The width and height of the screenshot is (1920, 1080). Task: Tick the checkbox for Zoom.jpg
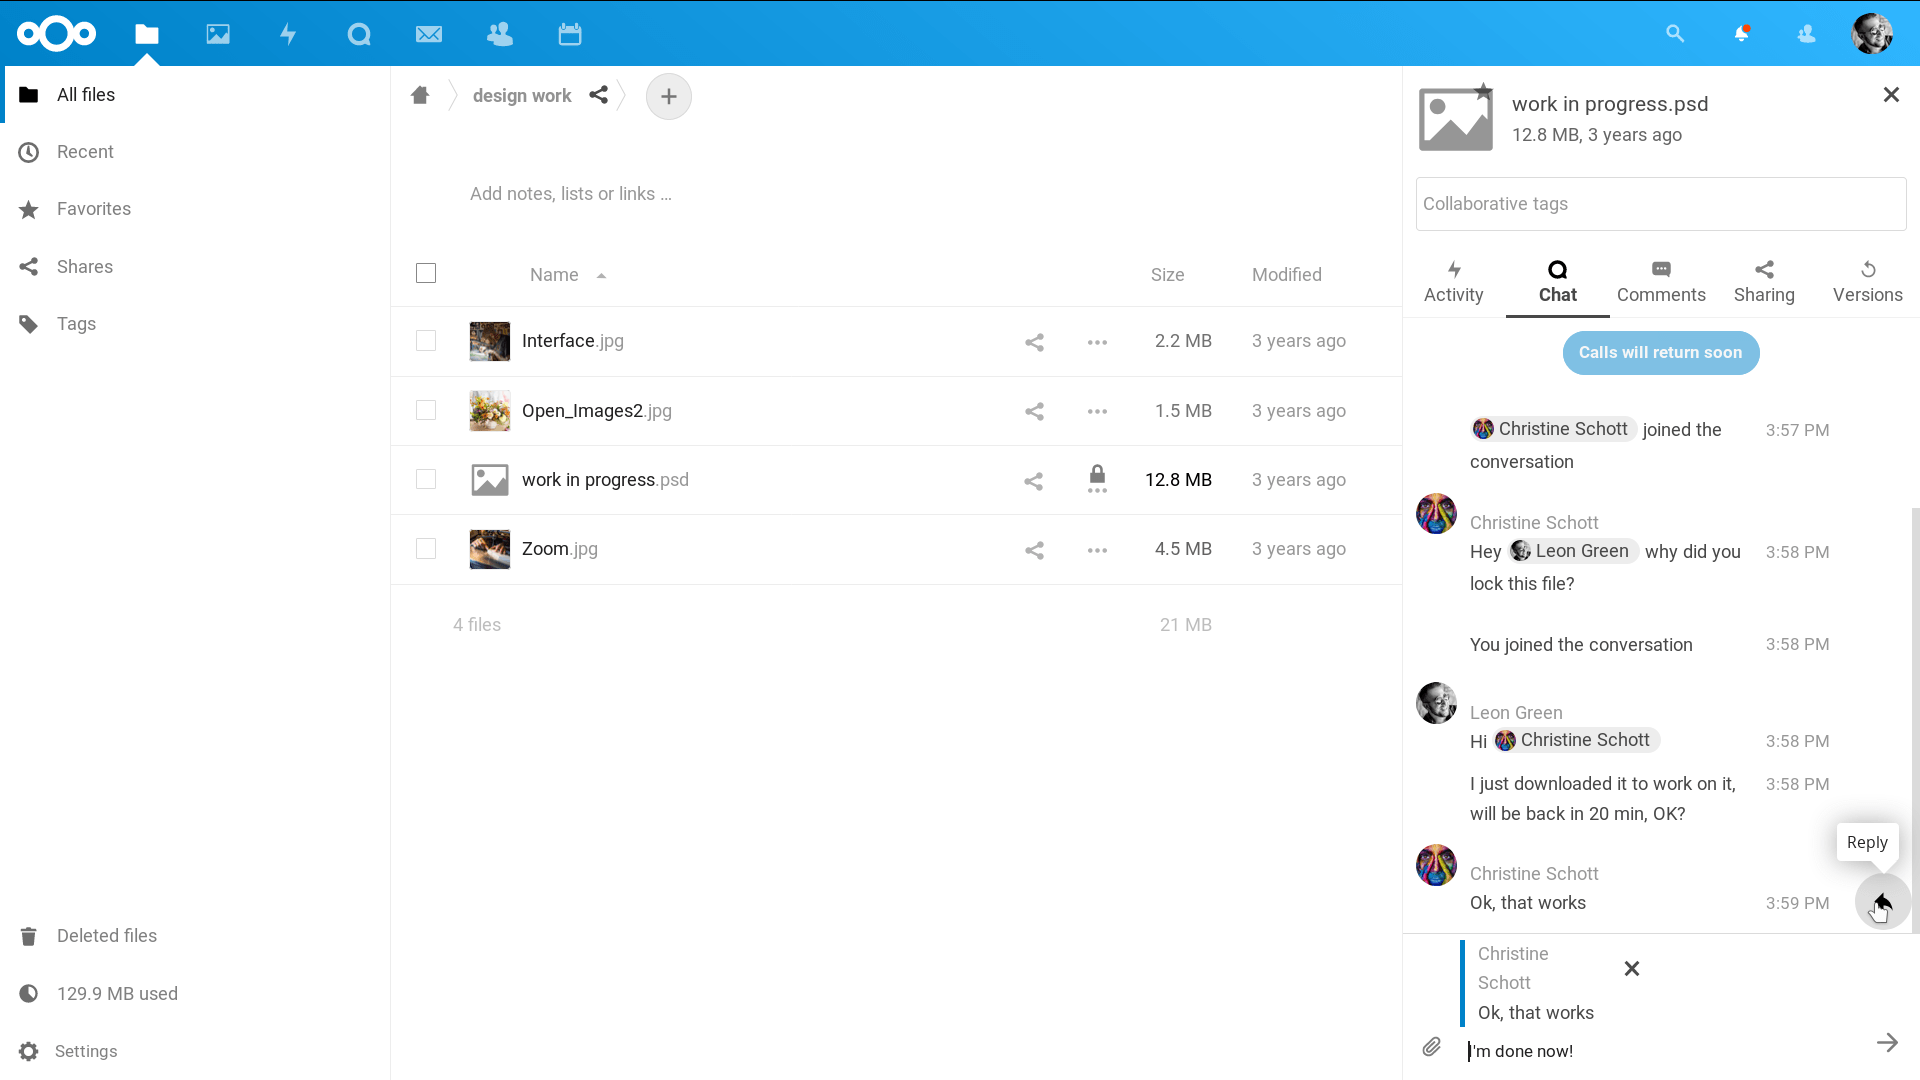tap(426, 549)
